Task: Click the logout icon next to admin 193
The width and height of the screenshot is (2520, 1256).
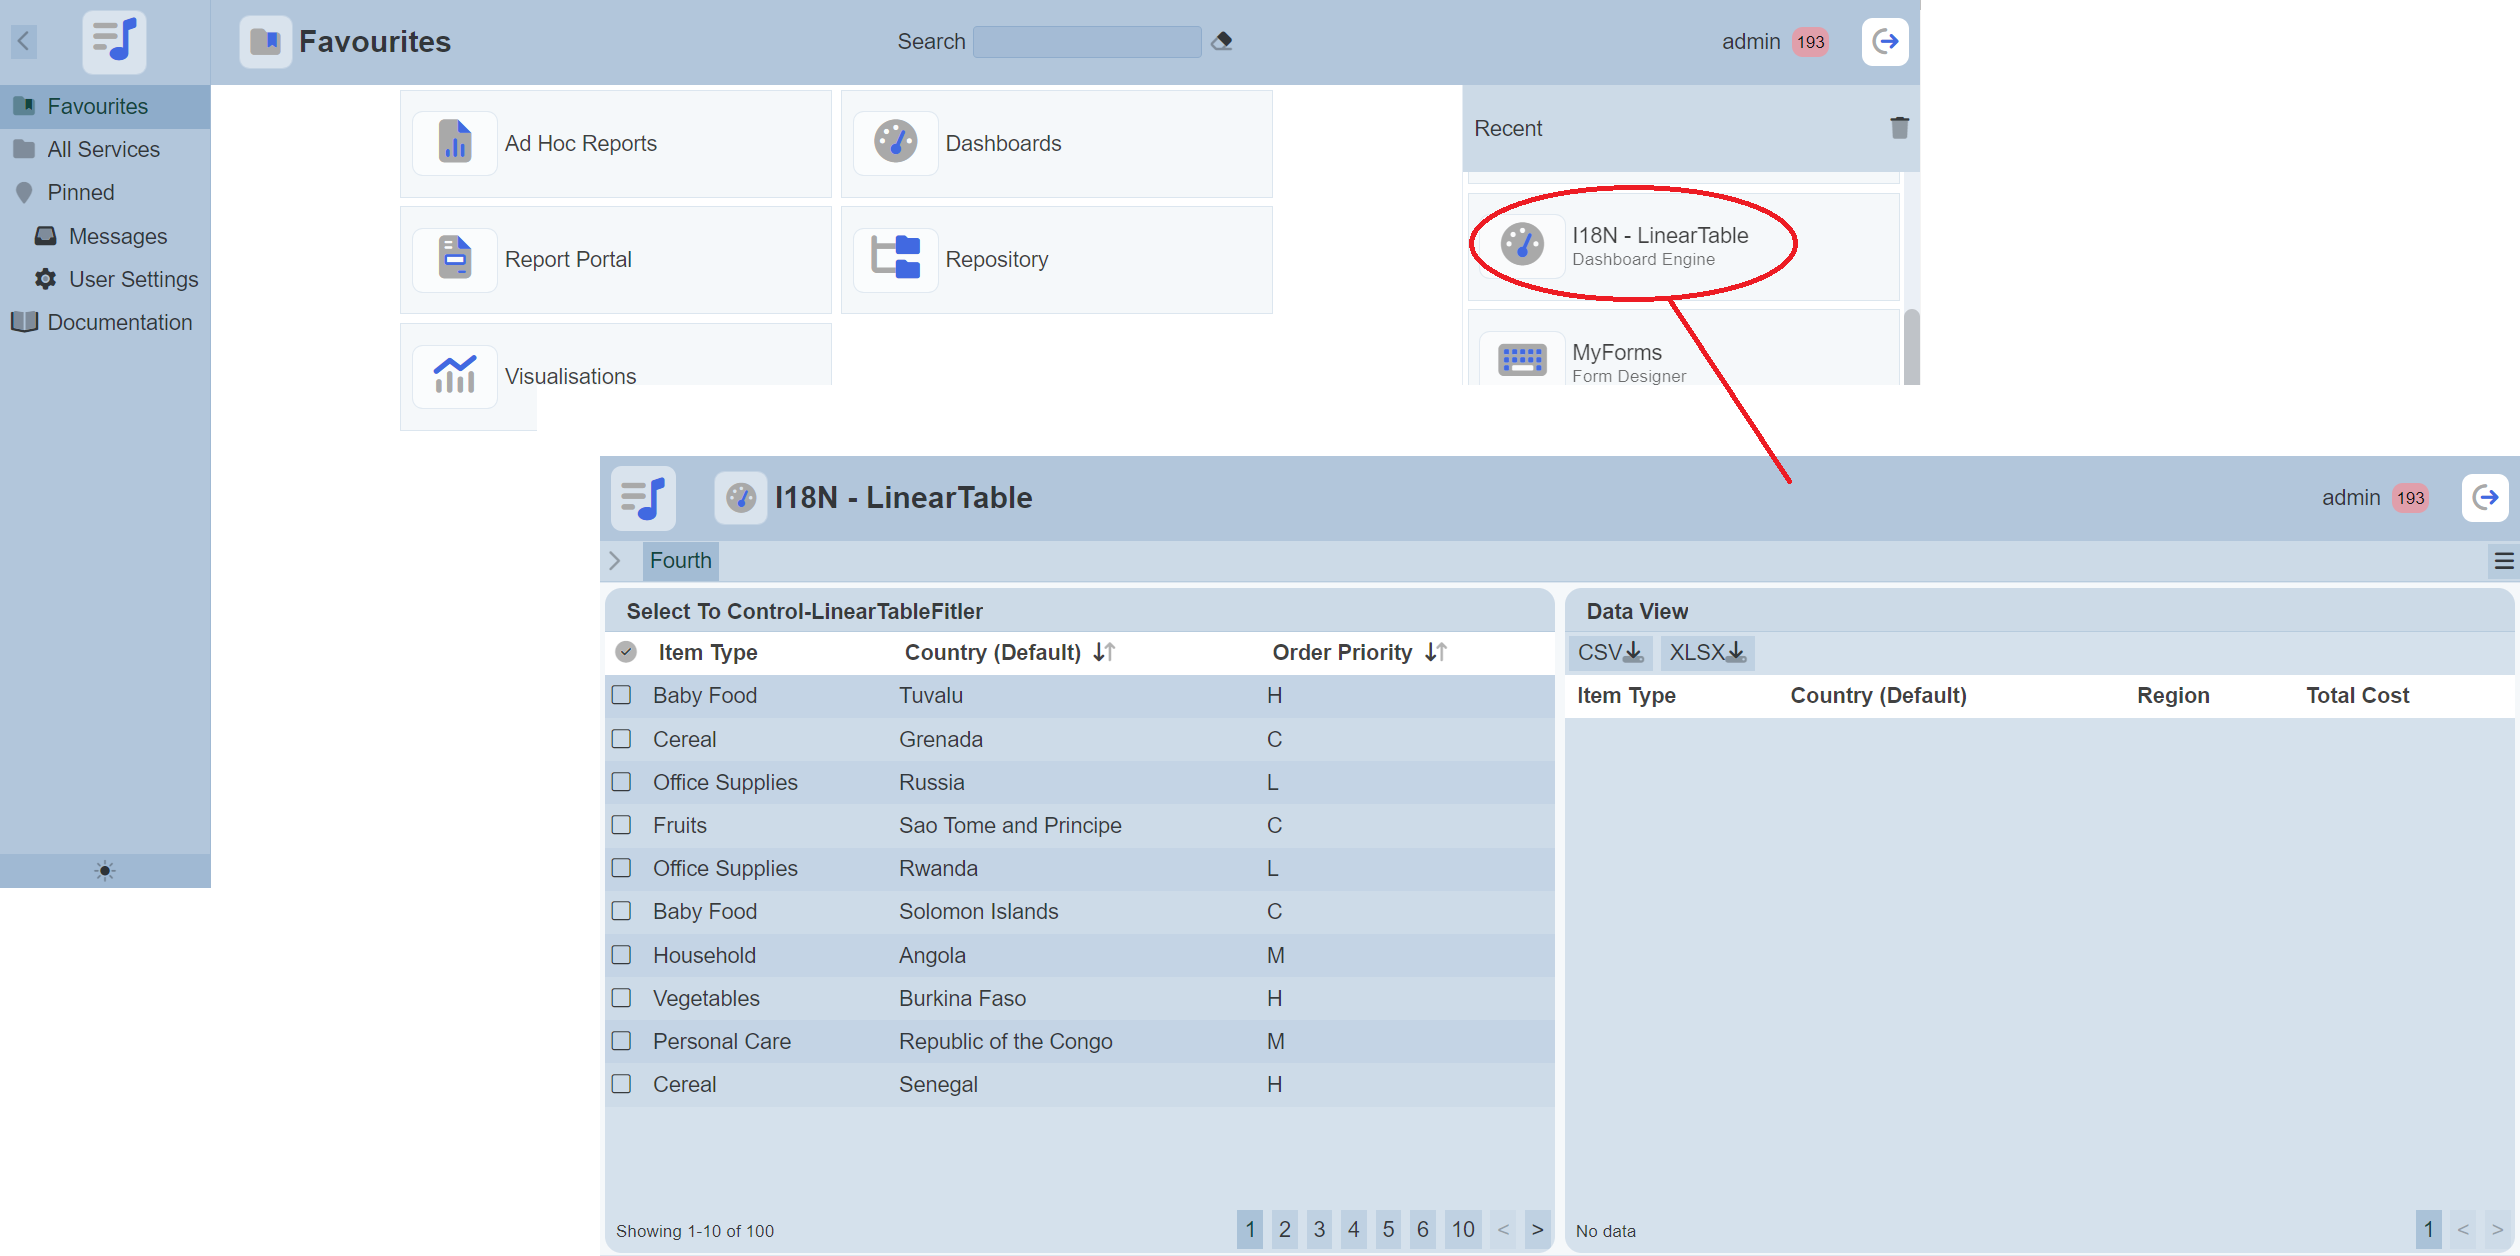Action: point(1885,42)
